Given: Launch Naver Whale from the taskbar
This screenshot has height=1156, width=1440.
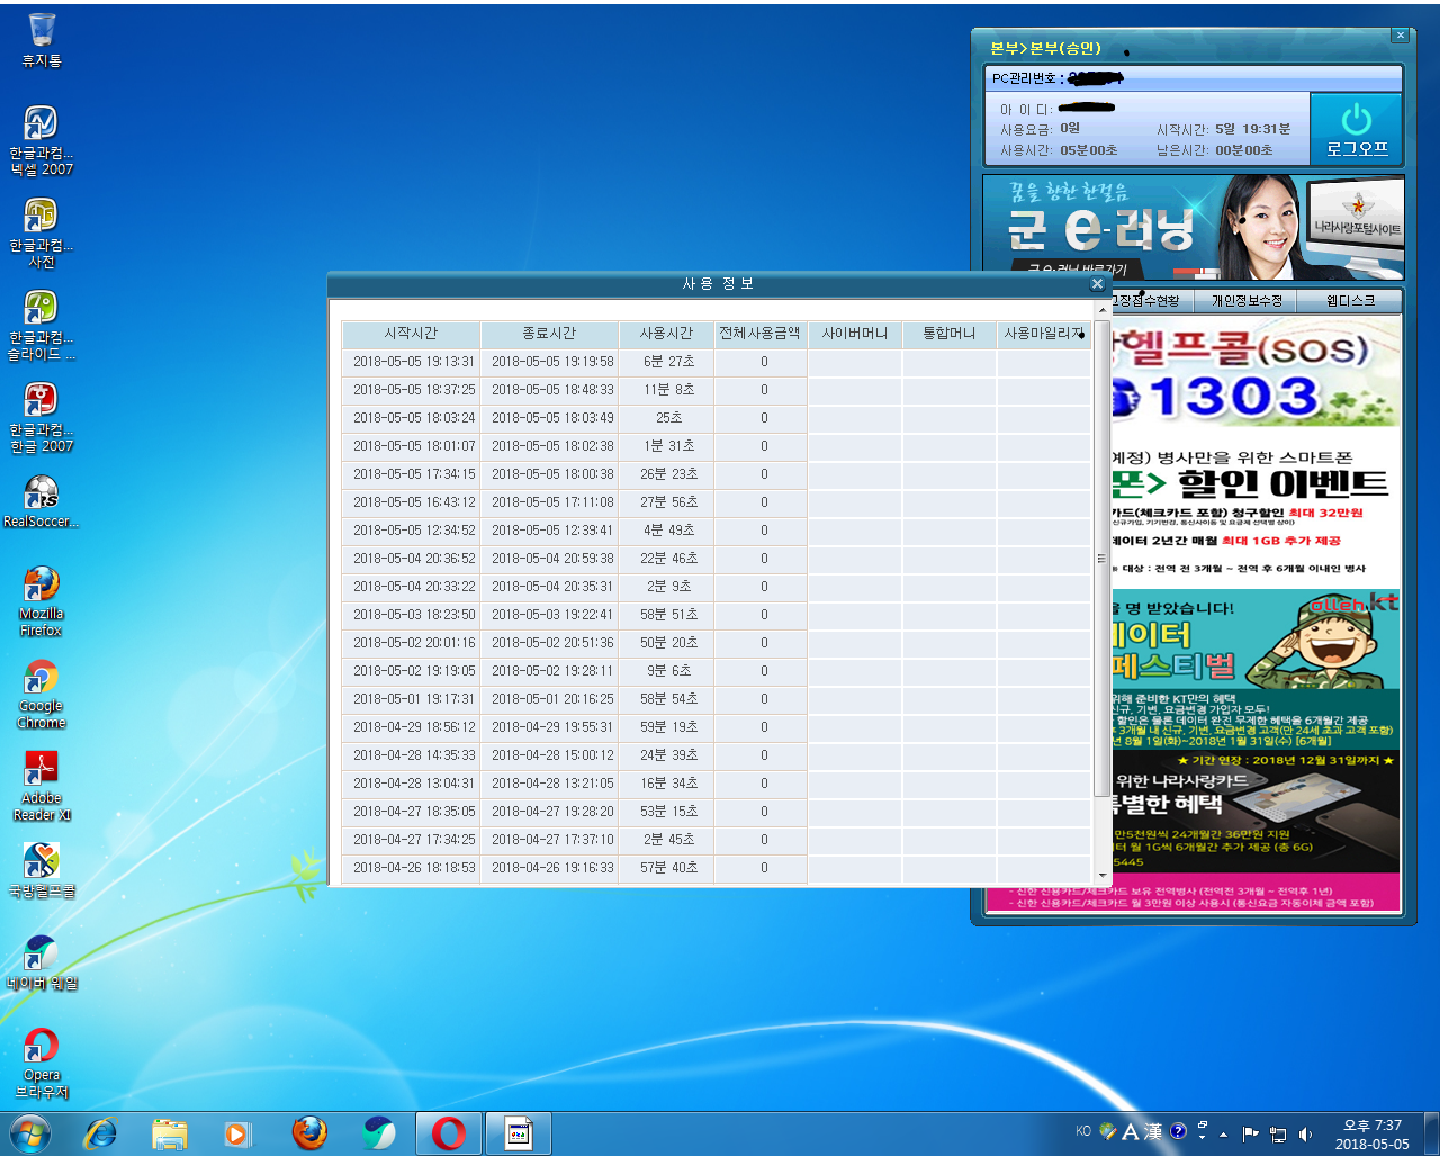Looking at the screenshot, I should 379,1134.
